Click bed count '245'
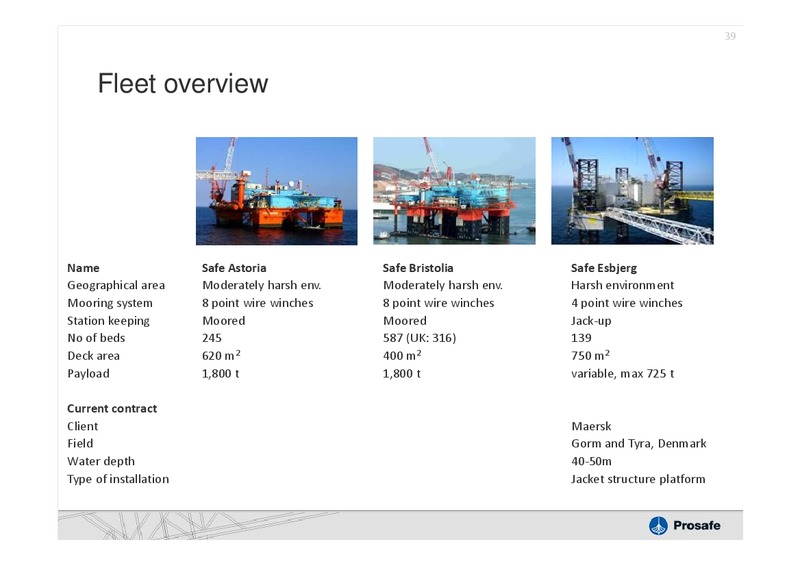Viewport: 800px width, 566px height. 212,338
